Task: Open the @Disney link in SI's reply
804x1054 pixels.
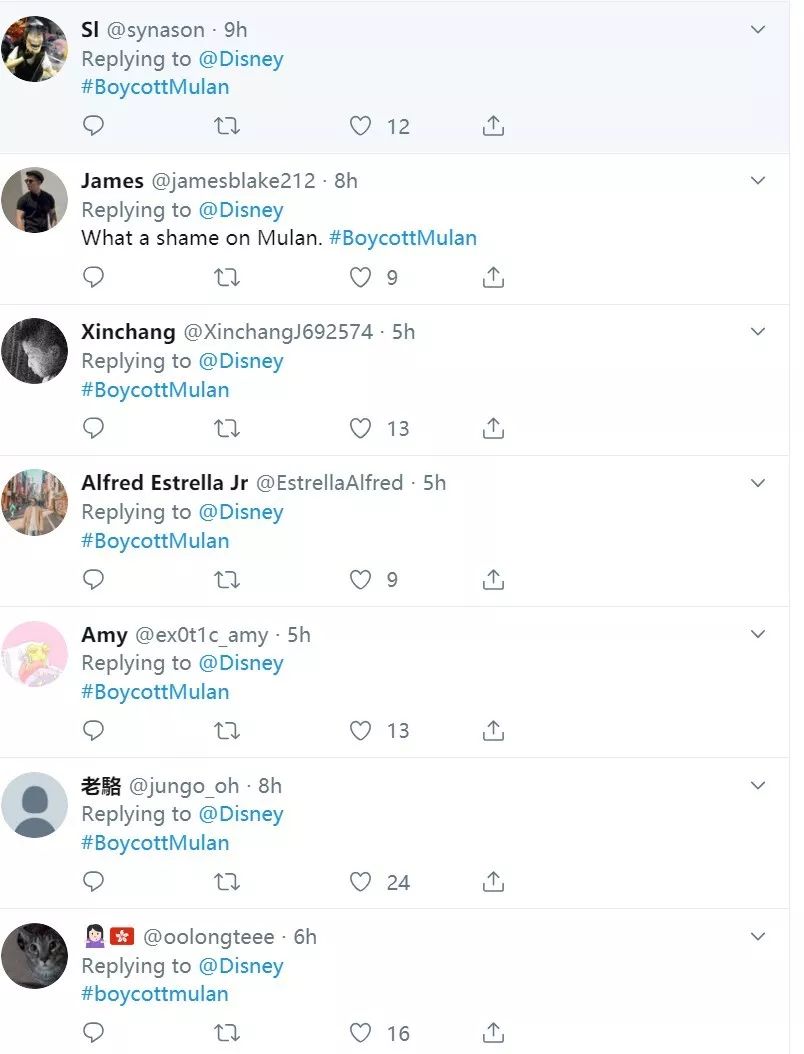Action: pyautogui.click(x=241, y=59)
